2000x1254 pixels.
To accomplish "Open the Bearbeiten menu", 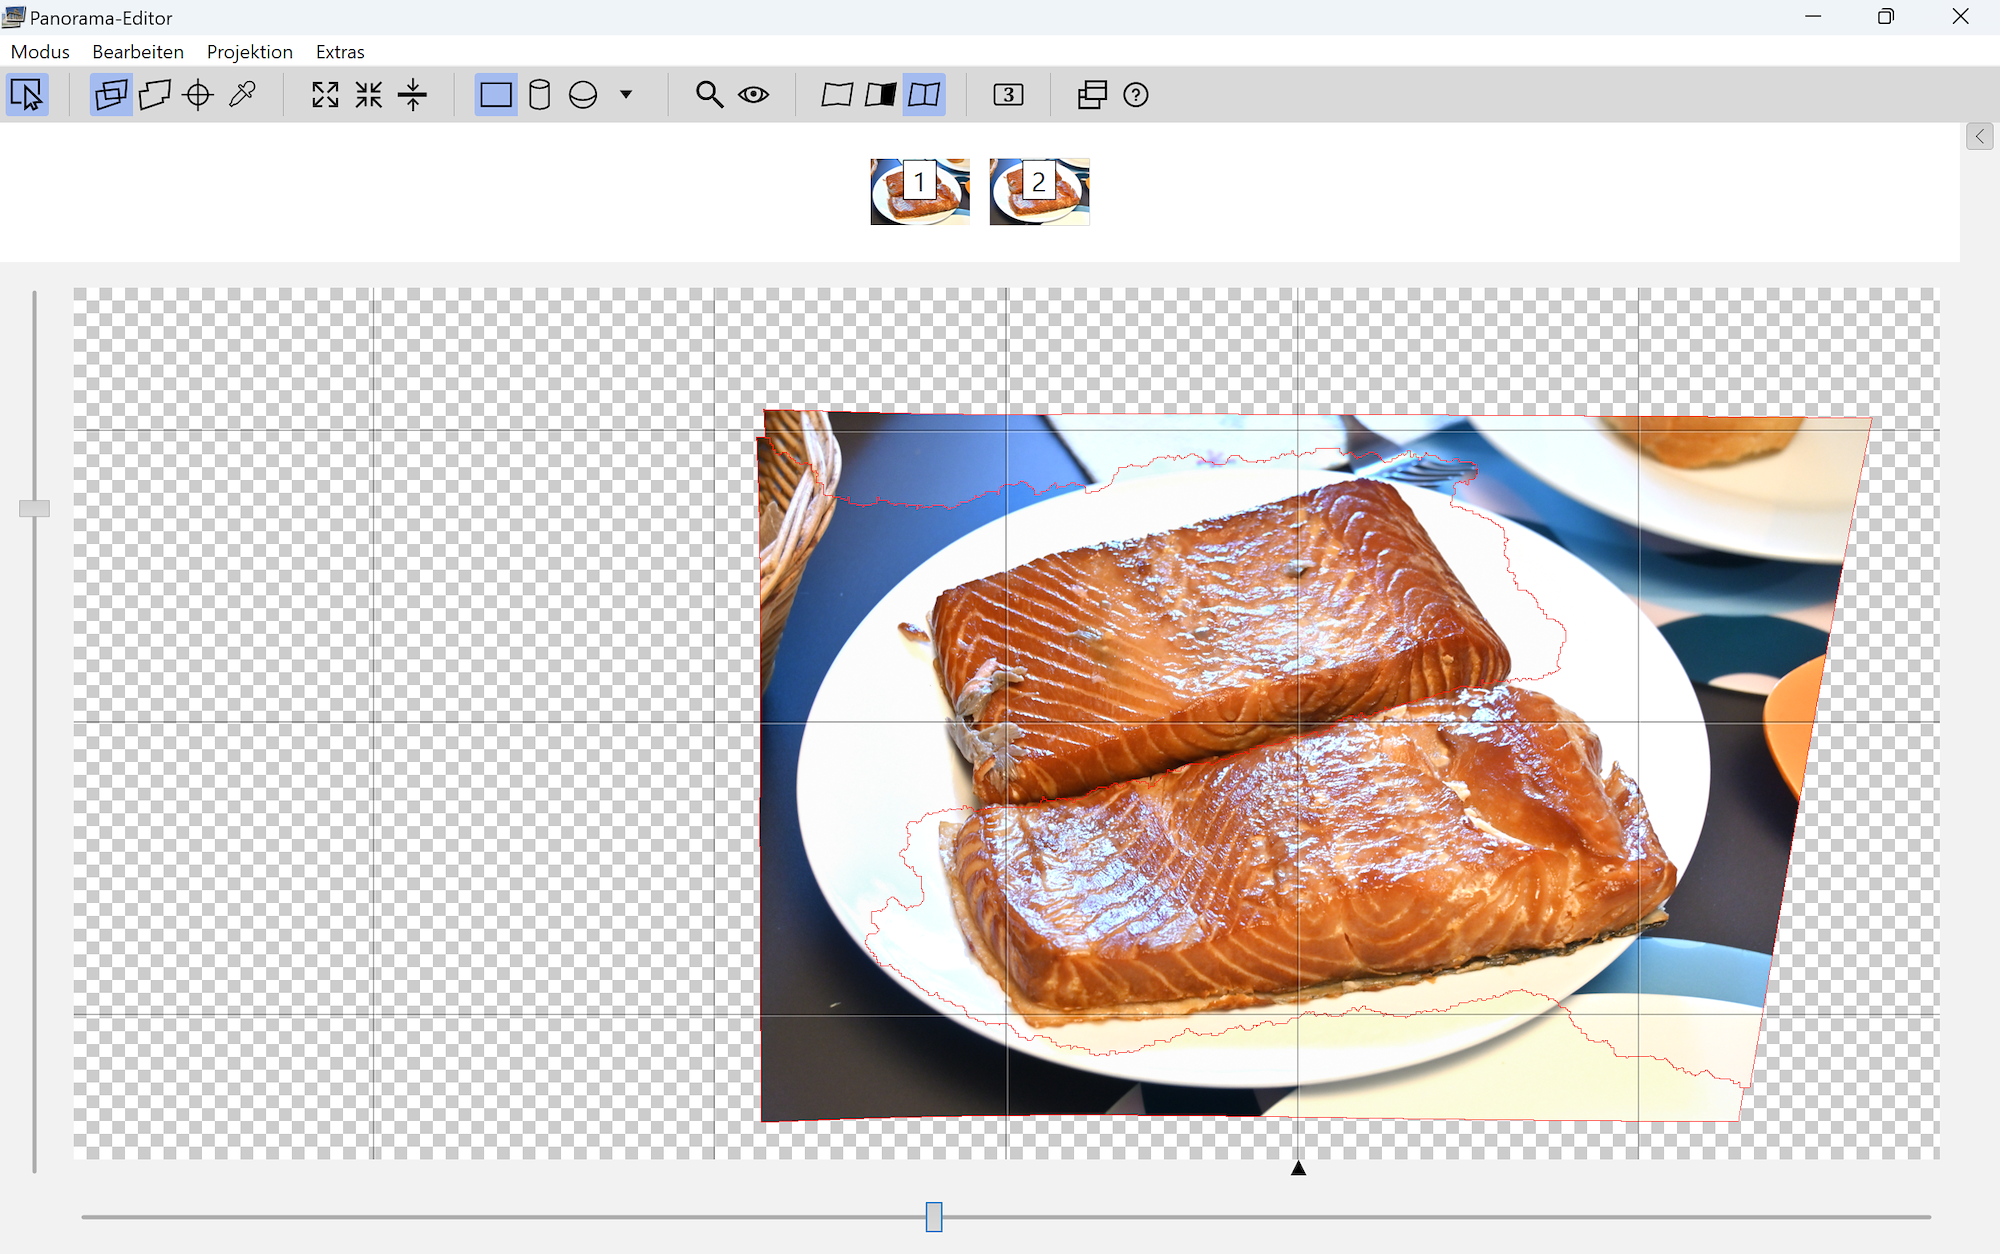I will [x=138, y=52].
